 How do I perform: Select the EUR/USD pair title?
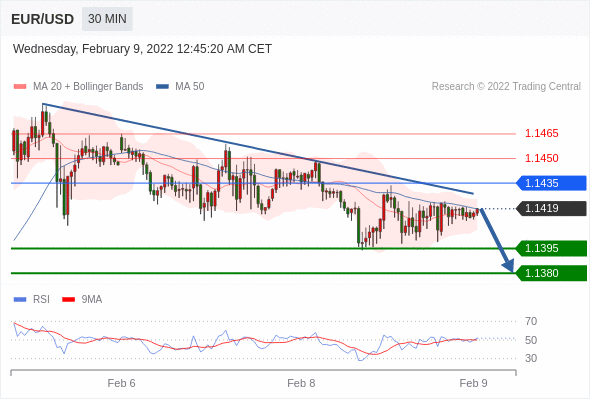(x=43, y=19)
